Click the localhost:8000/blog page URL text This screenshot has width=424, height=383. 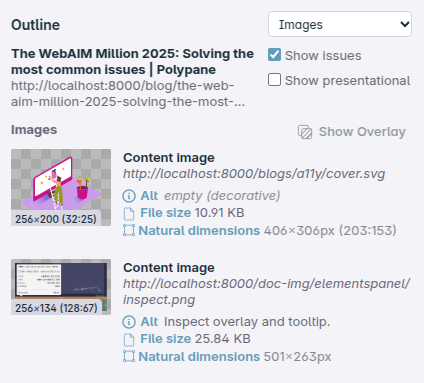click(x=128, y=94)
